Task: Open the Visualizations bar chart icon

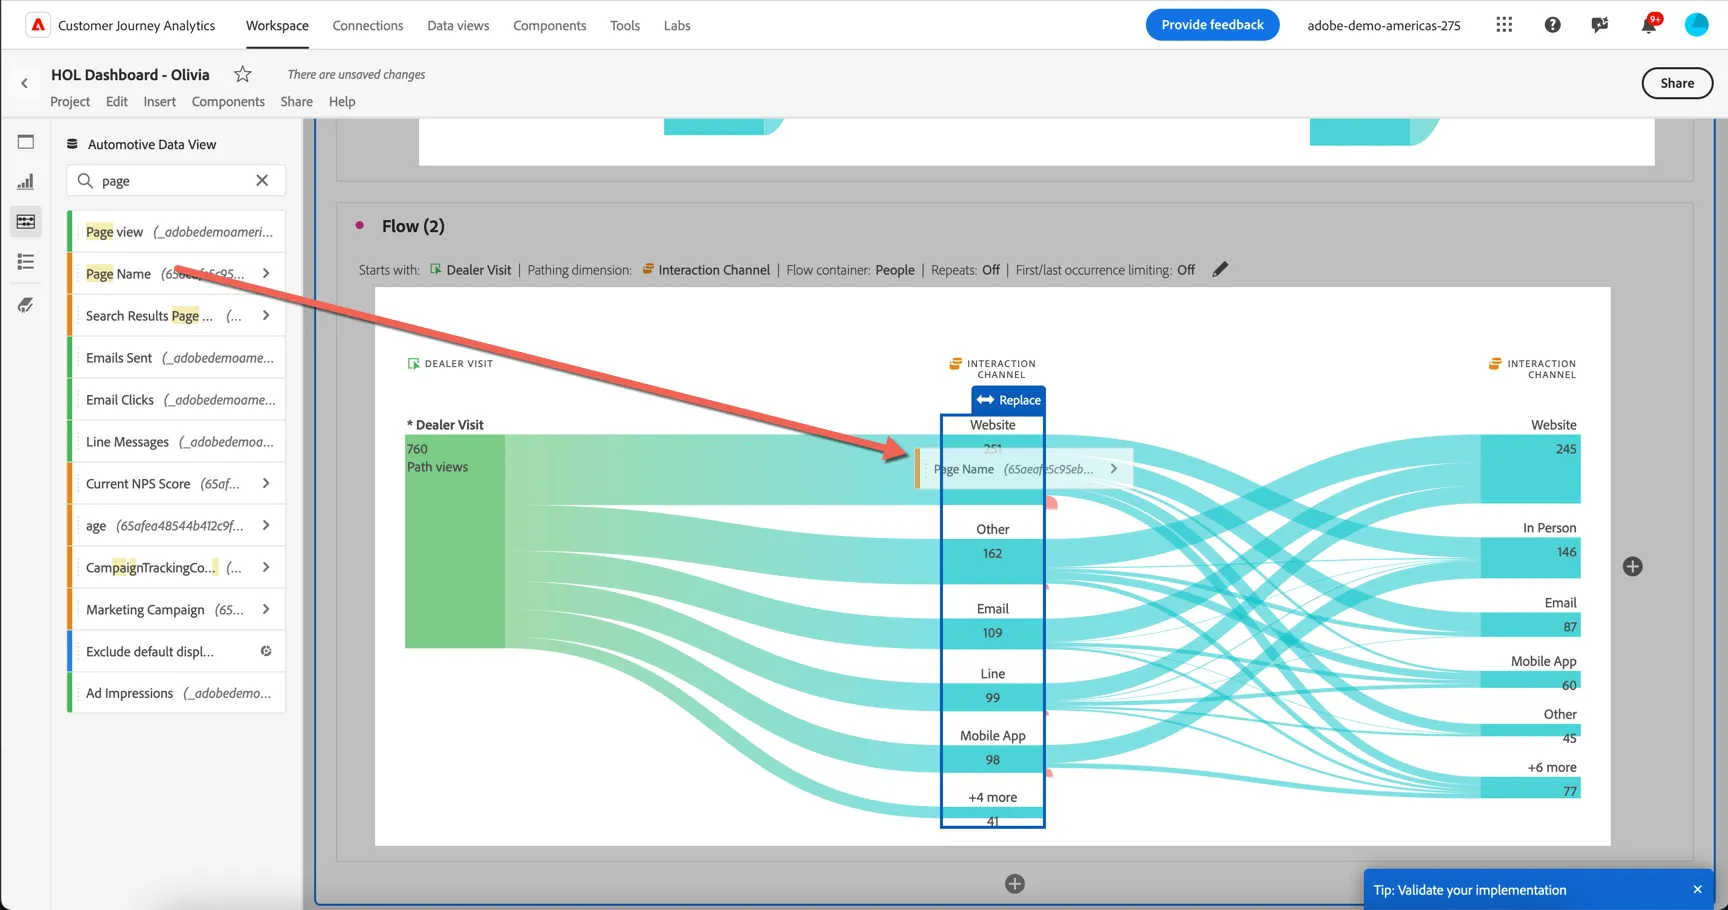Action: pyautogui.click(x=26, y=182)
